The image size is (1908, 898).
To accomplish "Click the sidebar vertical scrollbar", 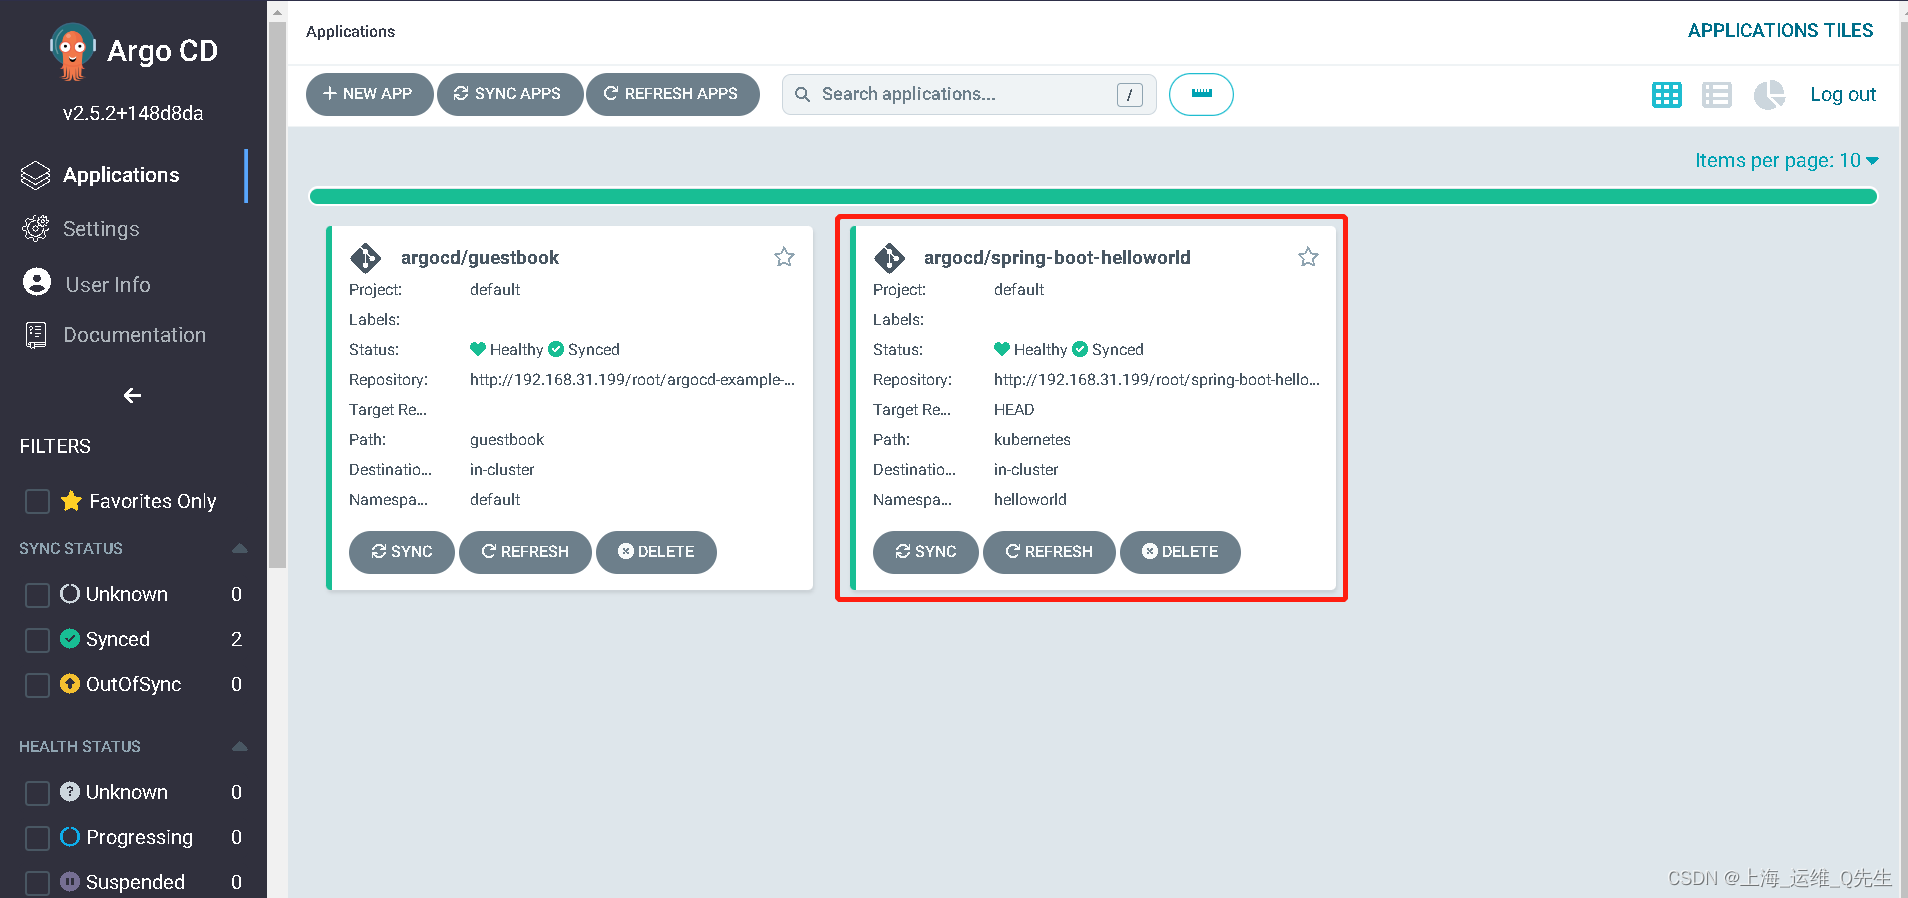I will coord(277,294).
